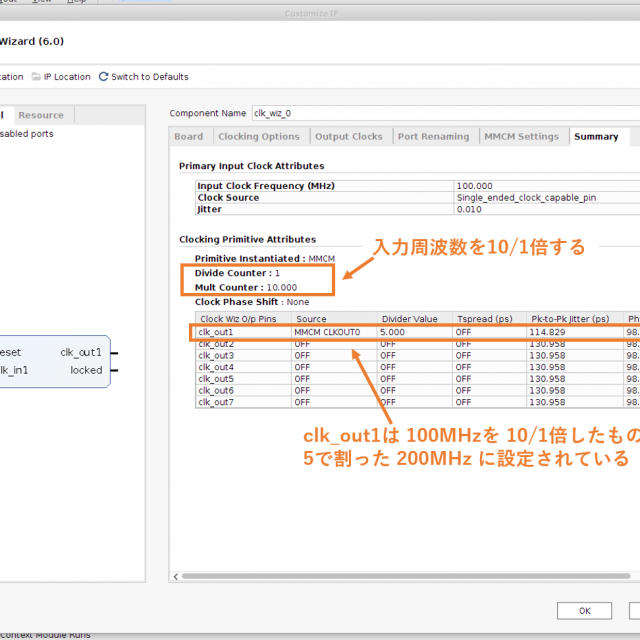Click the locked port on the IP symbol
Image resolution: width=640 pixels, height=640 pixels.
click(x=86, y=370)
